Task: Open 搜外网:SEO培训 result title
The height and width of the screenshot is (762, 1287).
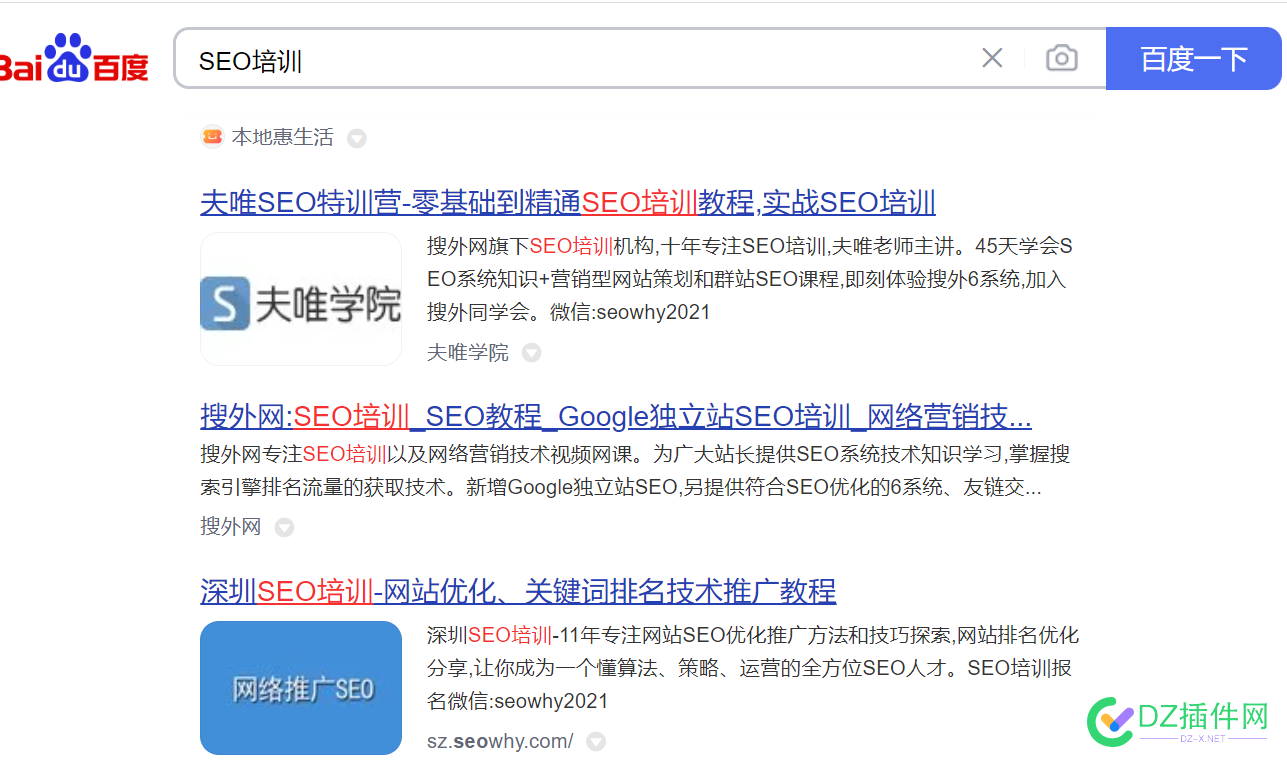Action: click(616, 416)
